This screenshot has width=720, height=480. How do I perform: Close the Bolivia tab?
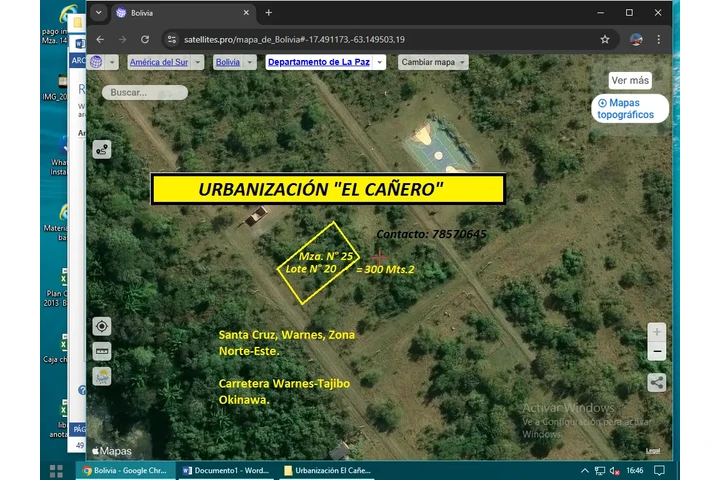pos(246,13)
